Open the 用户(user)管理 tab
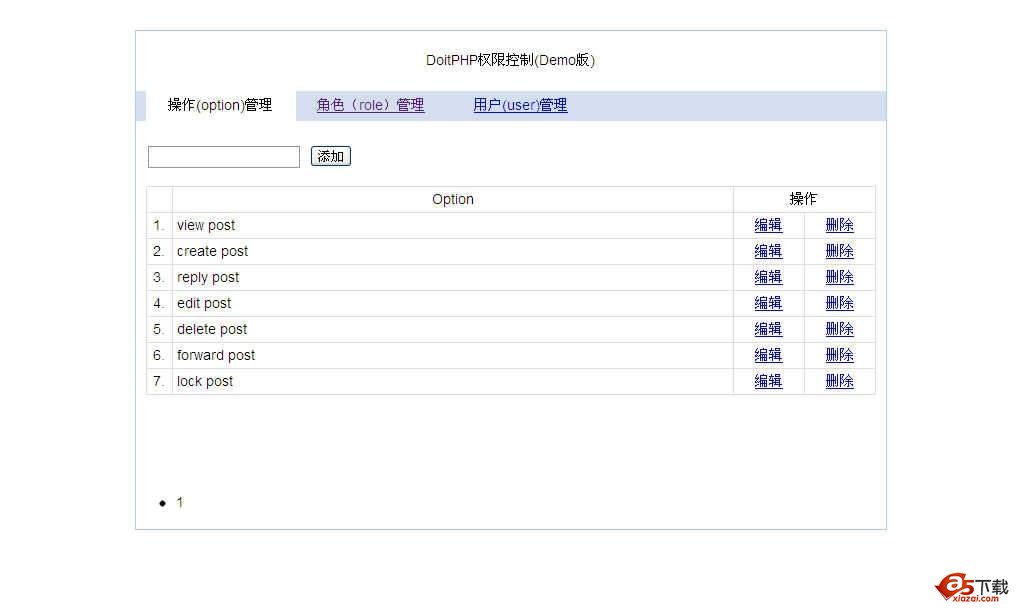This screenshot has width=1022, height=608. [x=520, y=105]
